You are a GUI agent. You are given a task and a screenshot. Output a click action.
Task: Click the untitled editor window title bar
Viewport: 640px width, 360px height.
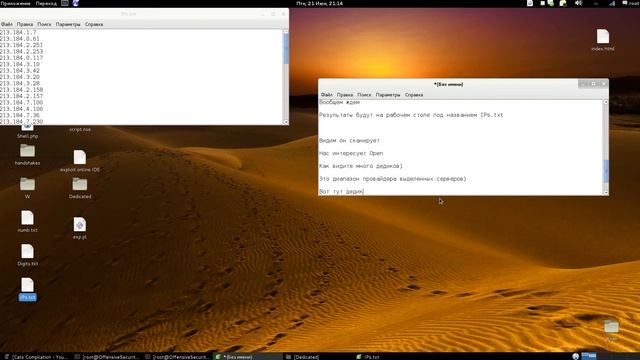tap(448, 84)
